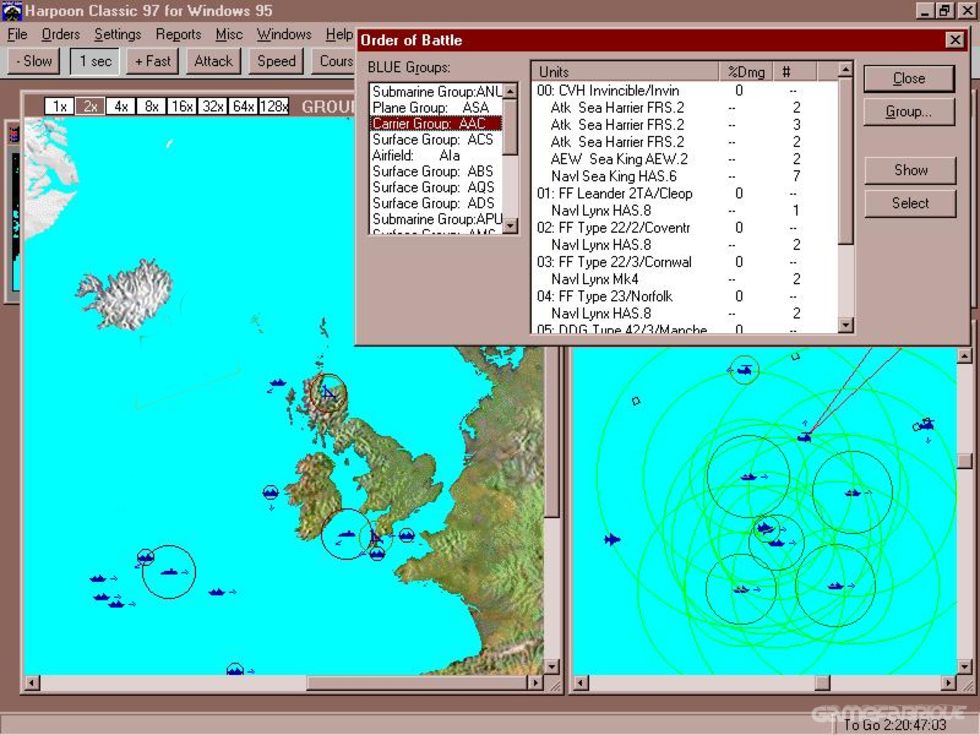
Task: Click the + Fast time compression button
Action: (x=152, y=61)
